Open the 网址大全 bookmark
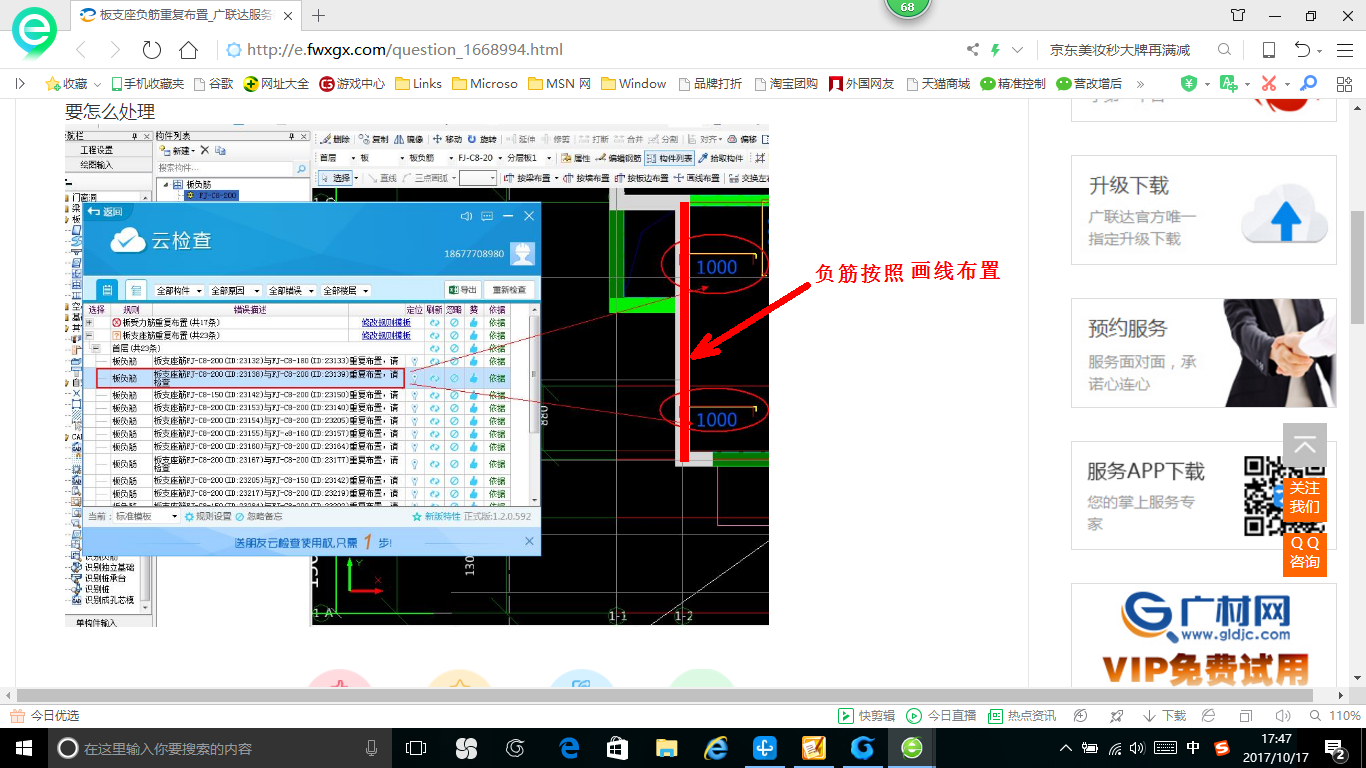The width and height of the screenshot is (1366, 768). (277, 84)
